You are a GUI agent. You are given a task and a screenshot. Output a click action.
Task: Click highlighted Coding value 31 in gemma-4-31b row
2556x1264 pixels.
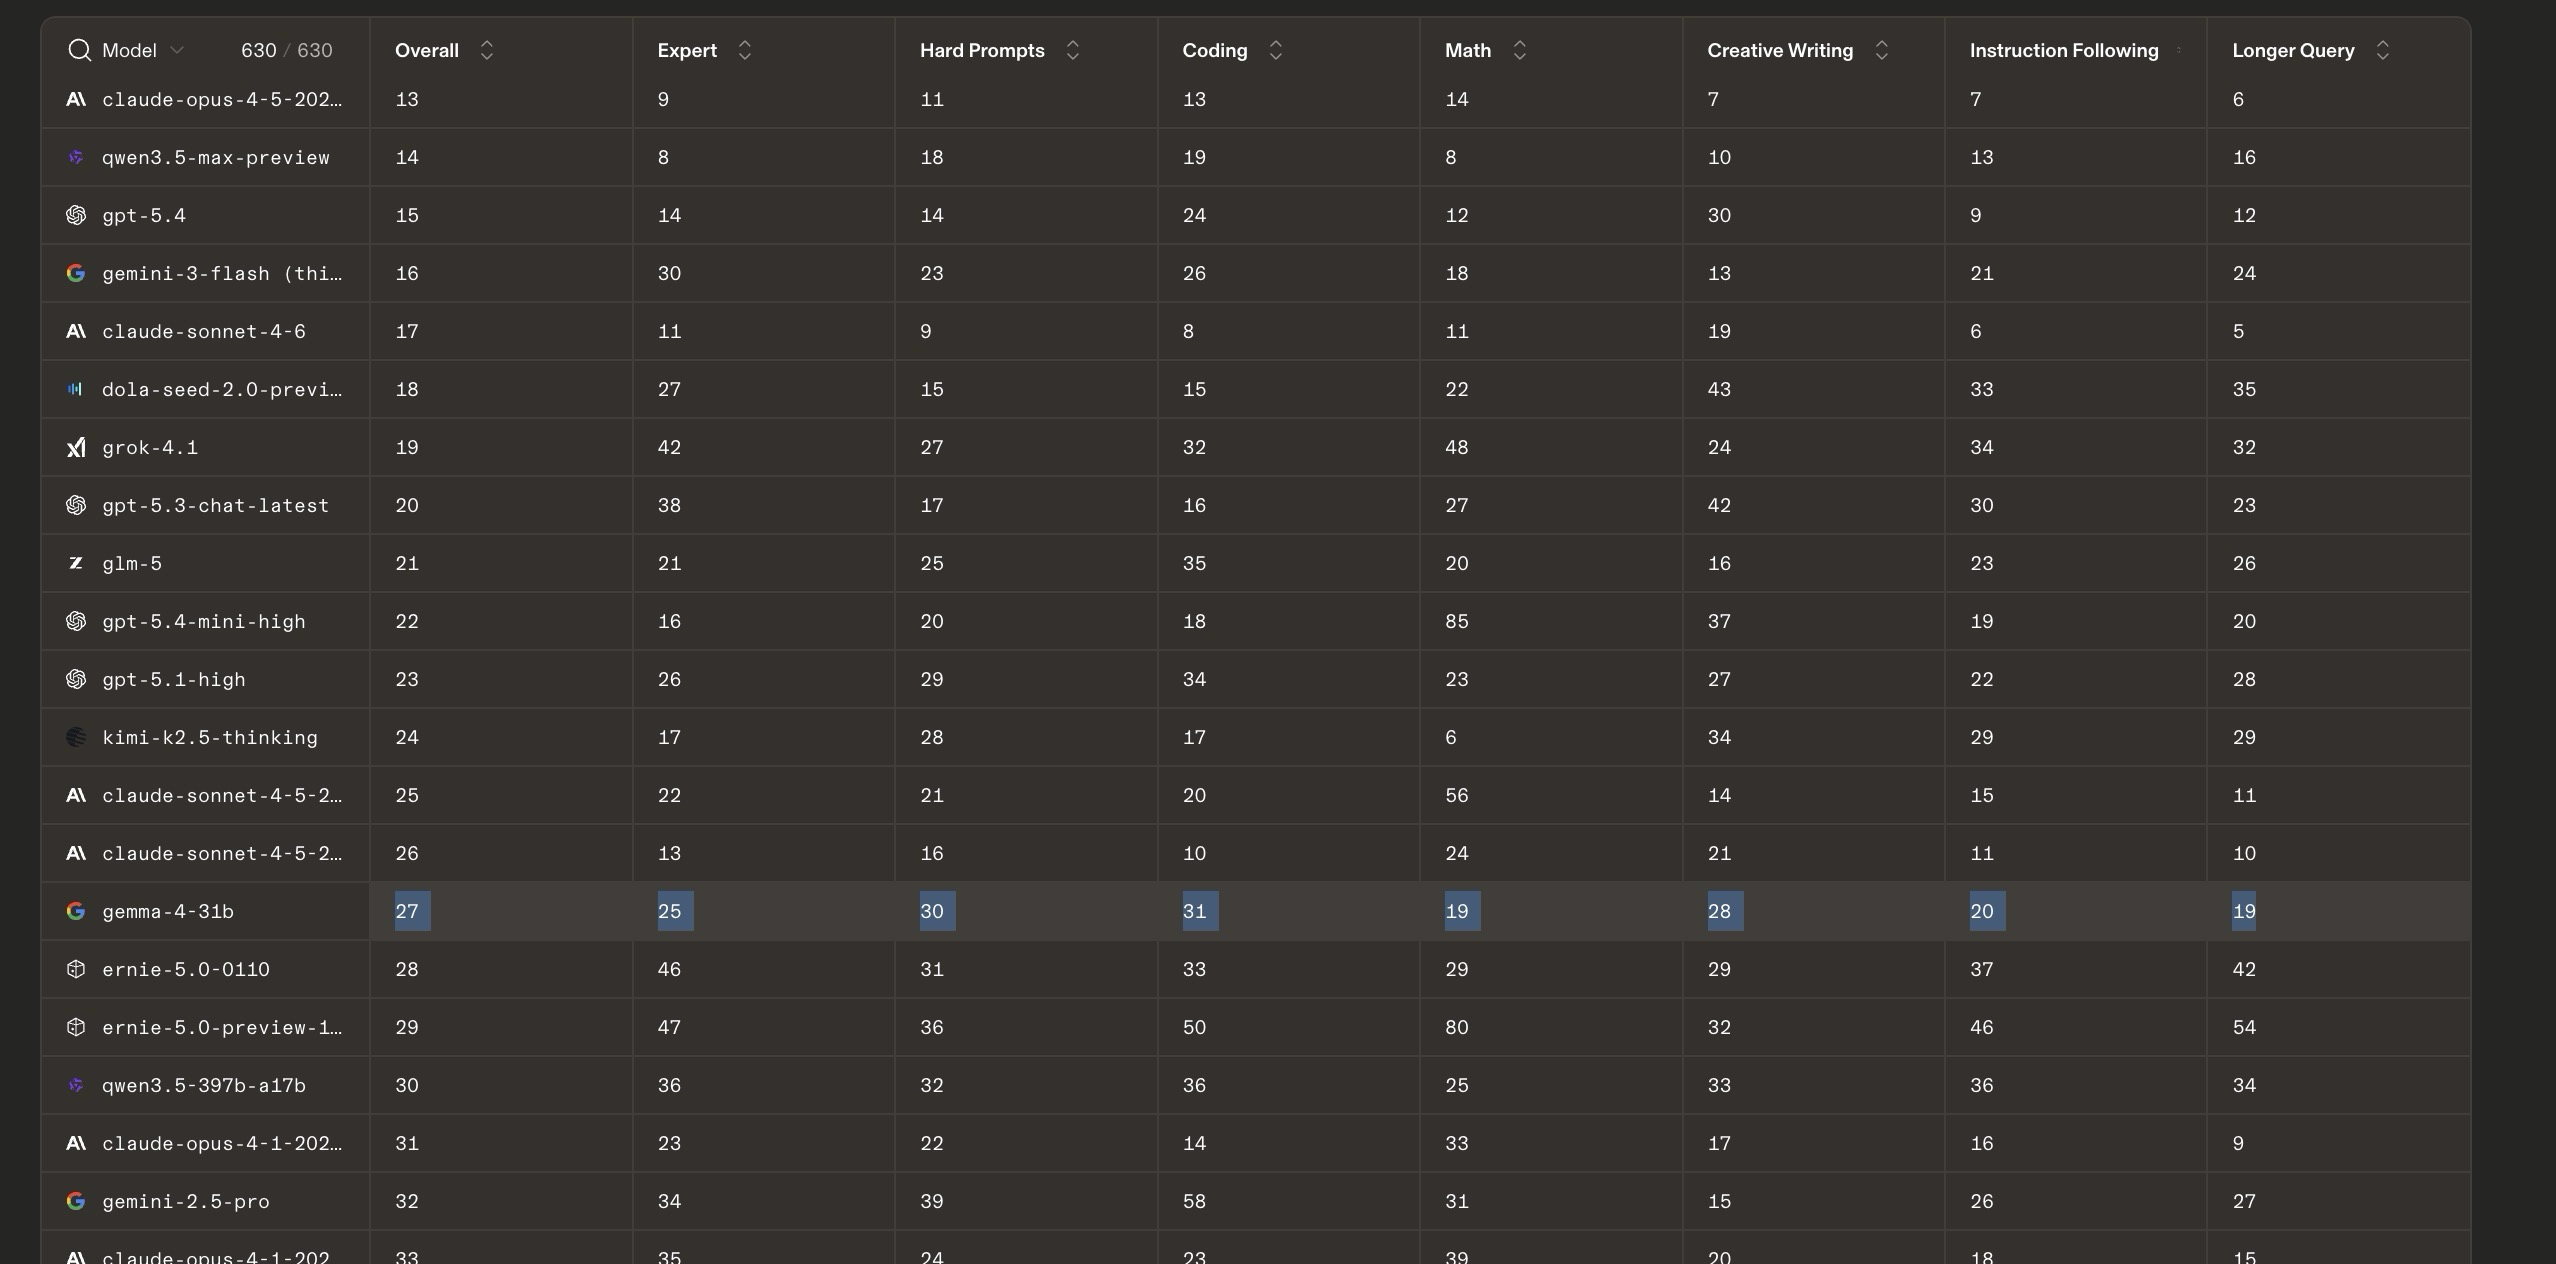(1194, 911)
